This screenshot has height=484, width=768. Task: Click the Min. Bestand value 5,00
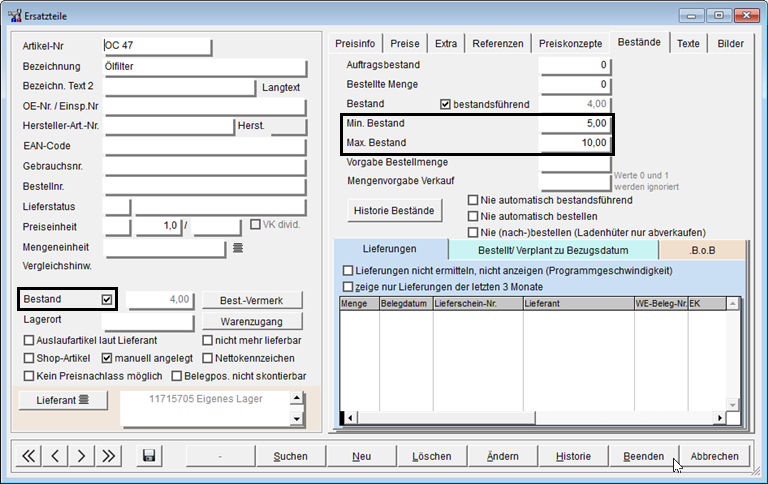coord(575,123)
